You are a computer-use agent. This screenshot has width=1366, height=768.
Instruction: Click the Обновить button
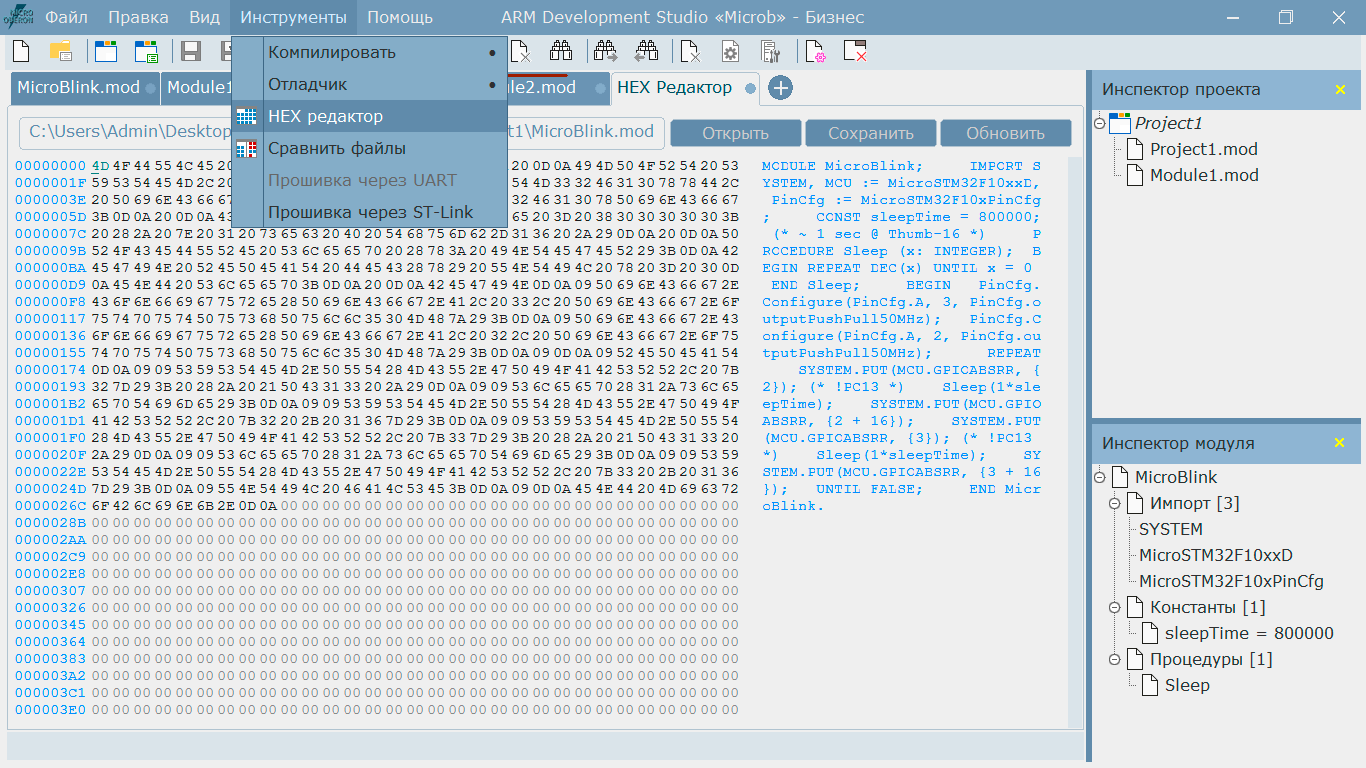tap(1005, 133)
